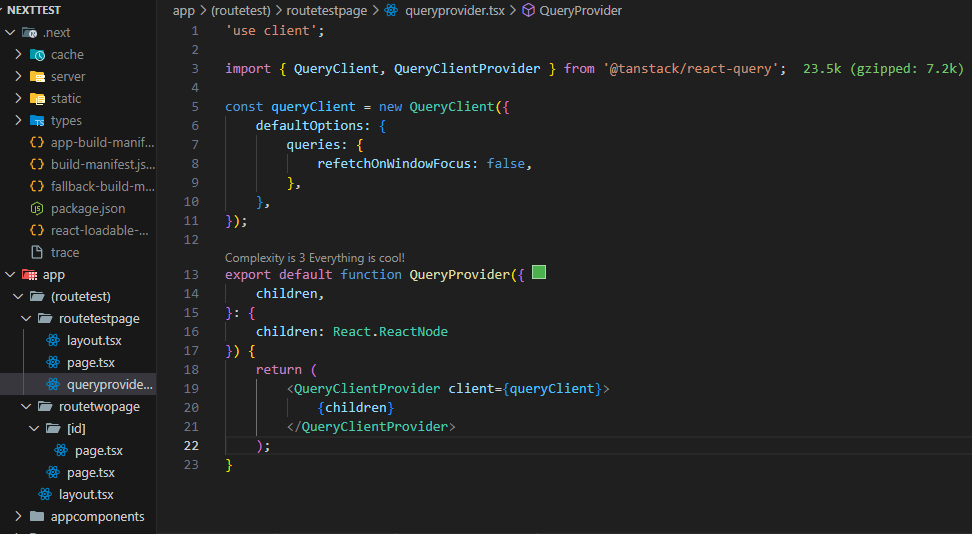
Task: Collapse the routetwopage folder chevron
Action: click(27, 406)
